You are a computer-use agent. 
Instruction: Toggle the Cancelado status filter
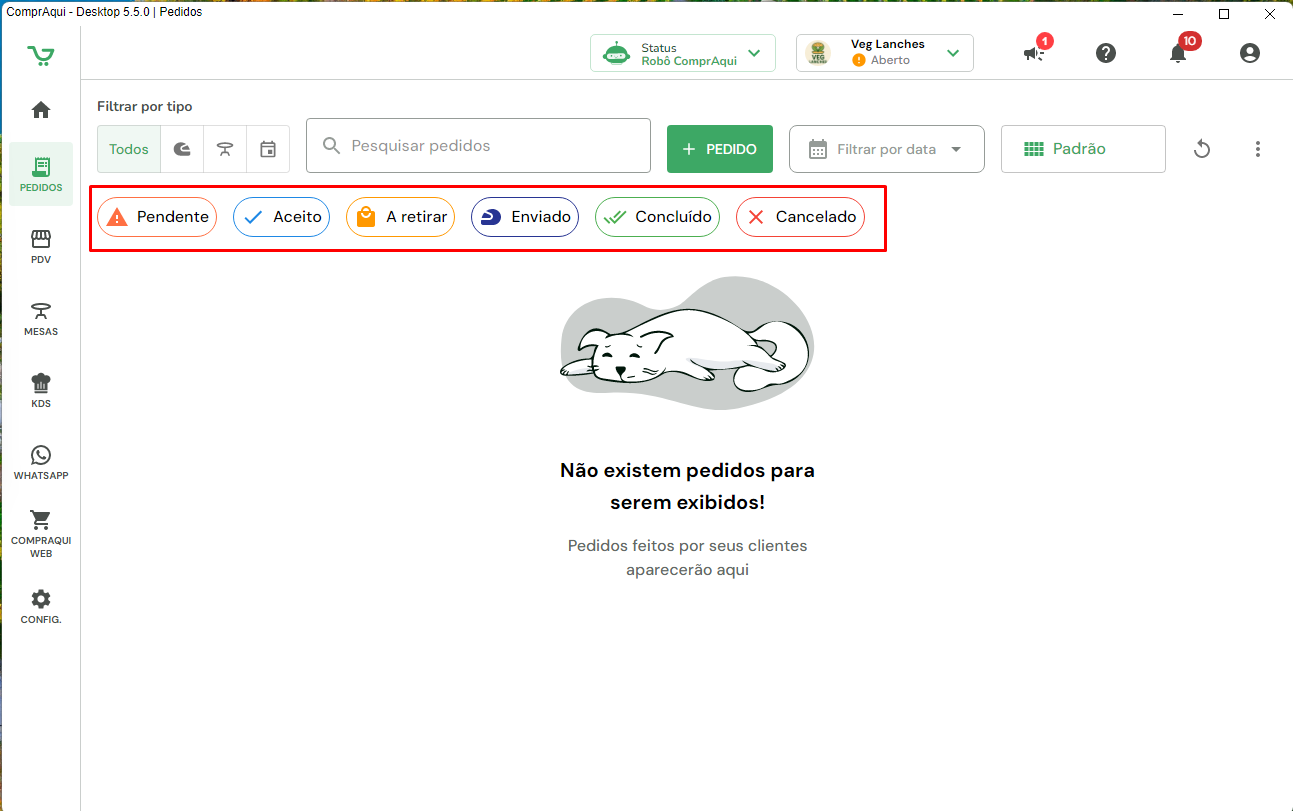[x=800, y=217]
